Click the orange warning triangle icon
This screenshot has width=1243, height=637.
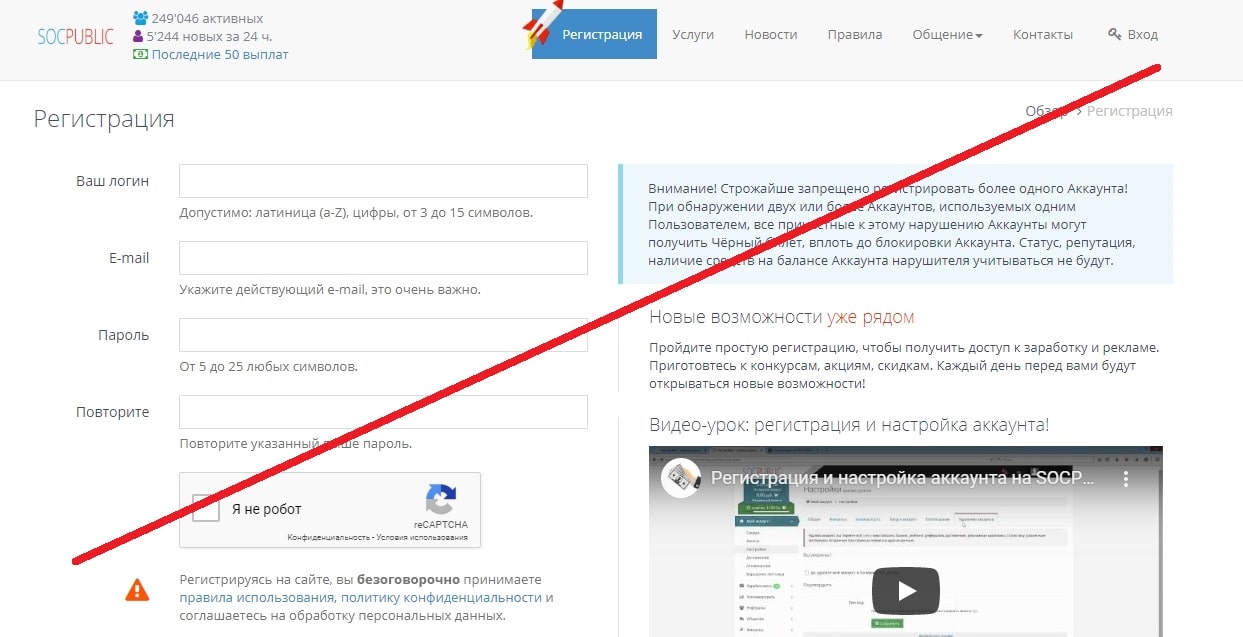(137, 590)
